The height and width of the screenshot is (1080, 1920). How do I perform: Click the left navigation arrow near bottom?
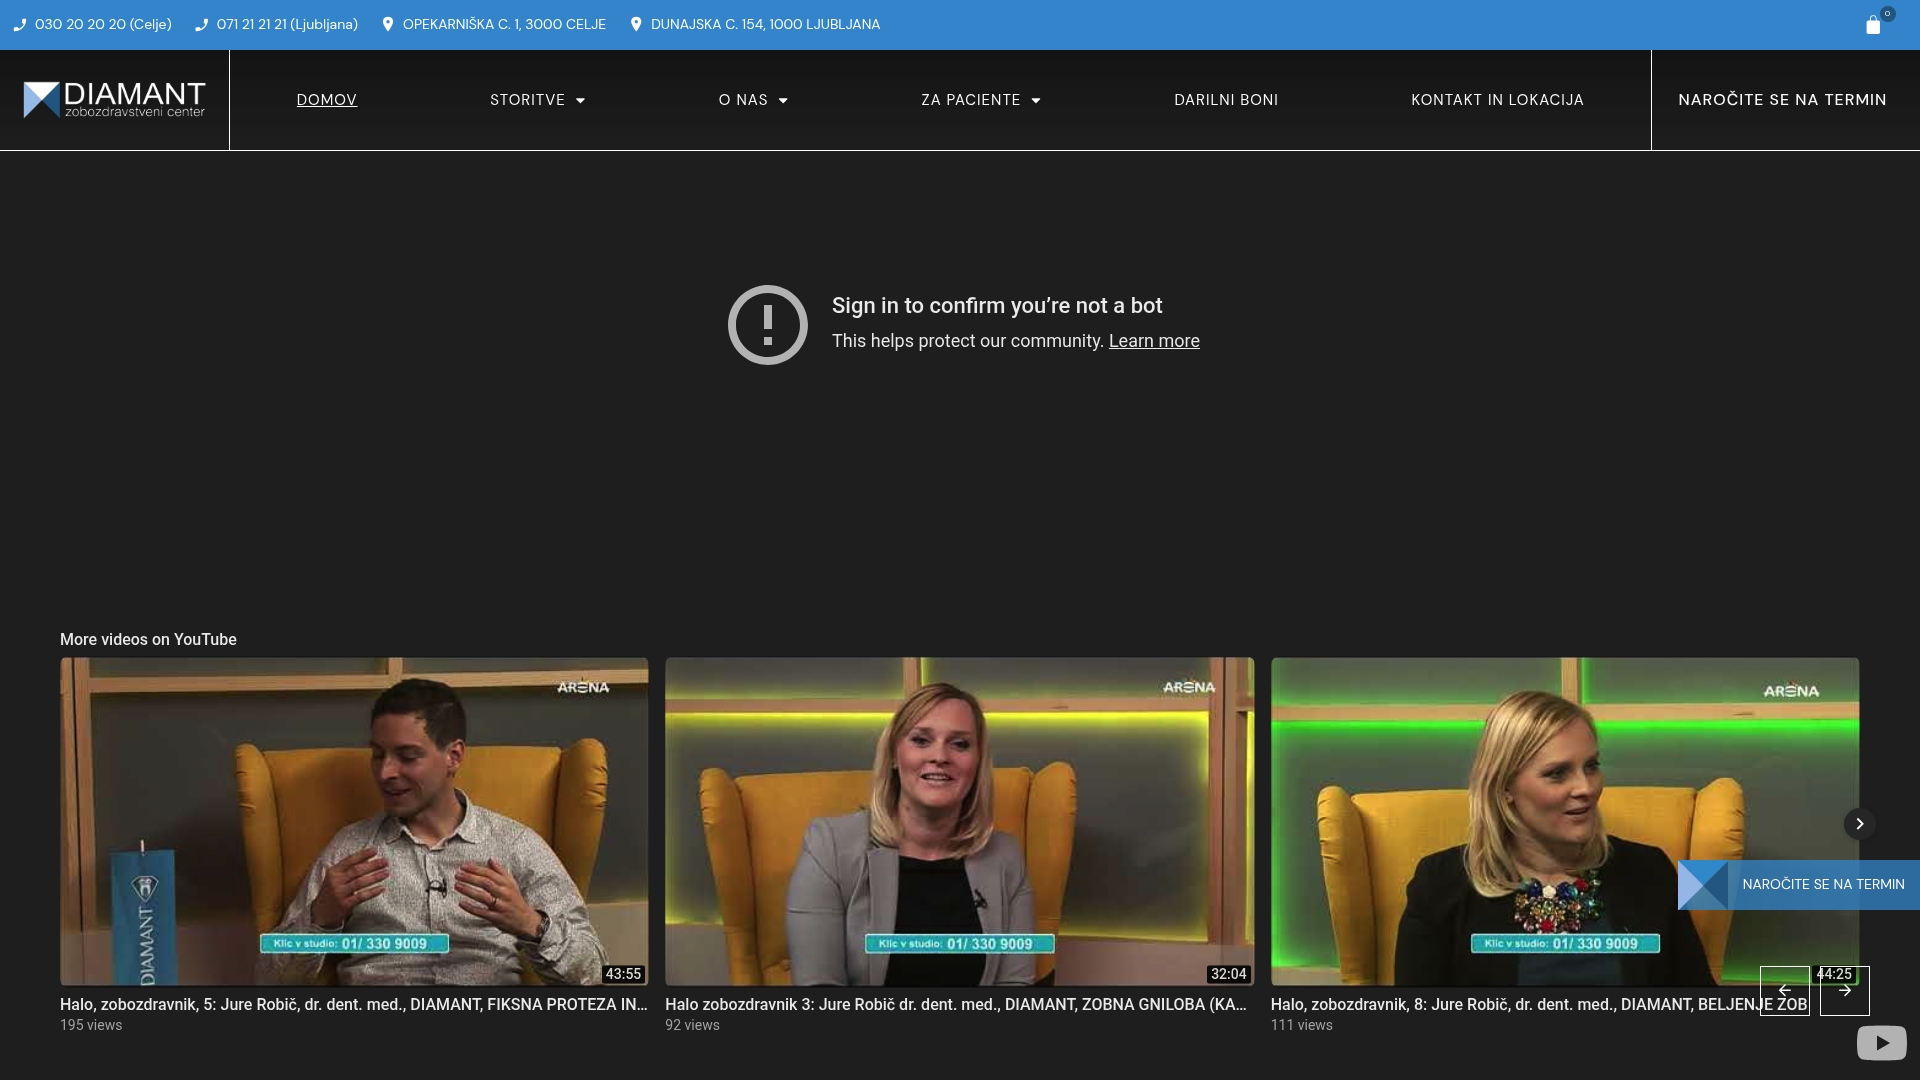coord(1785,990)
